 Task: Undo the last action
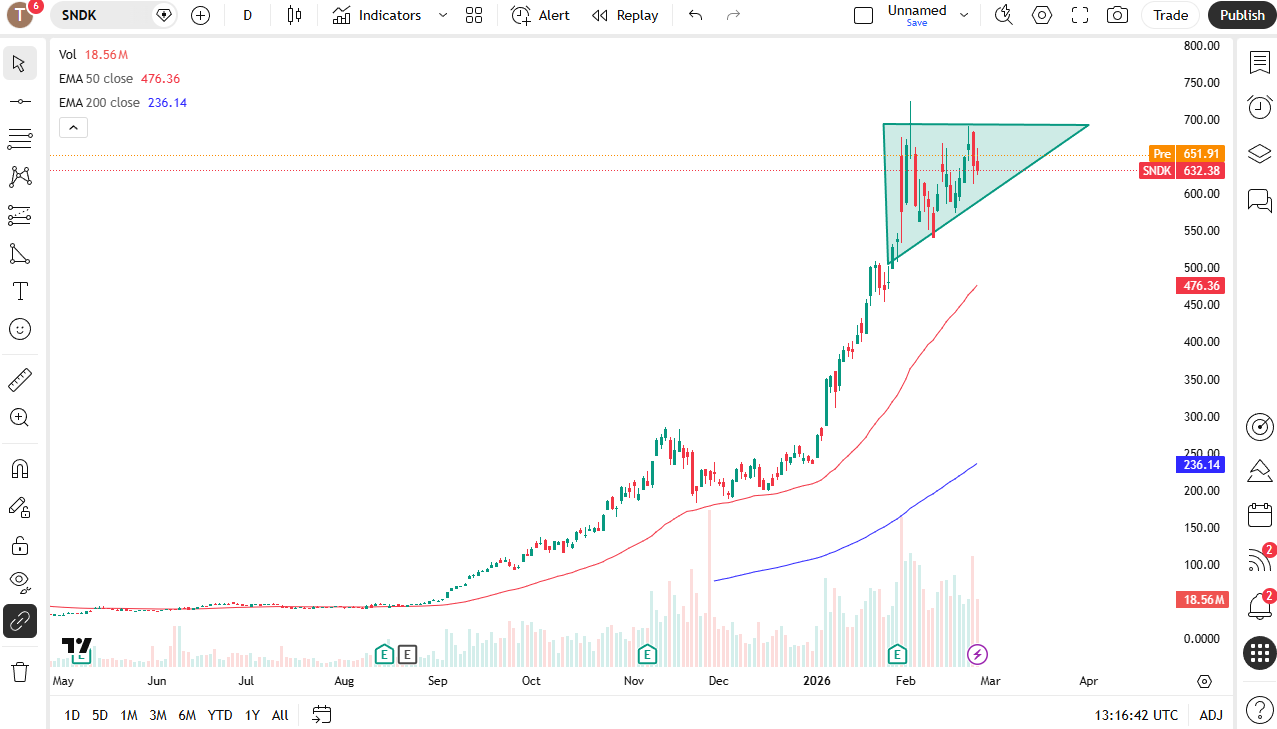click(x=696, y=15)
